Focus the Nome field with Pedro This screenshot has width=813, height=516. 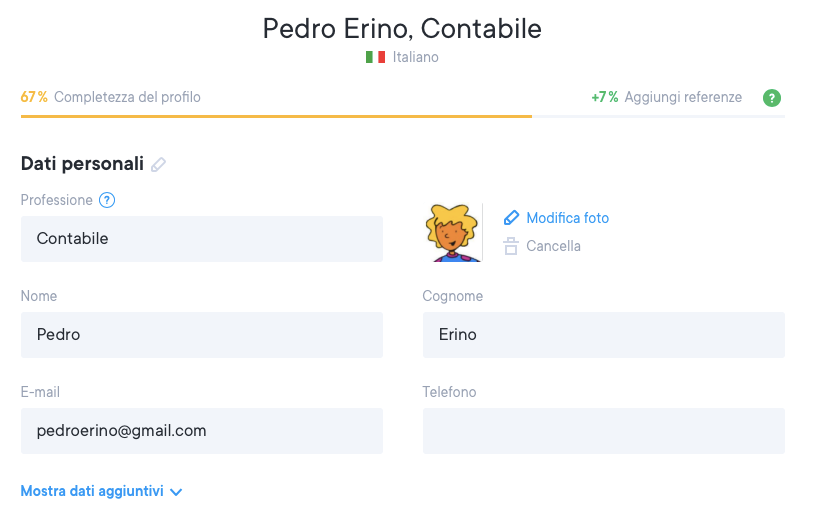tap(201, 335)
